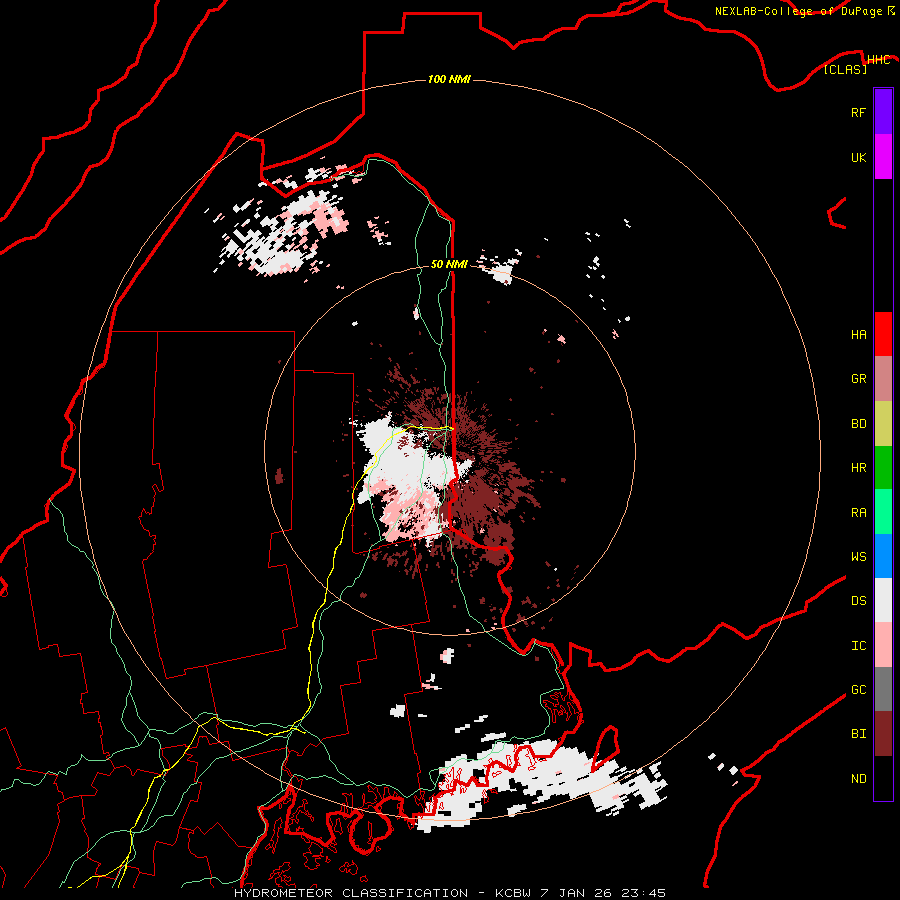This screenshot has width=900, height=900.
Task: Click the KCBW radar site identifier
Action: coord(513,893)
